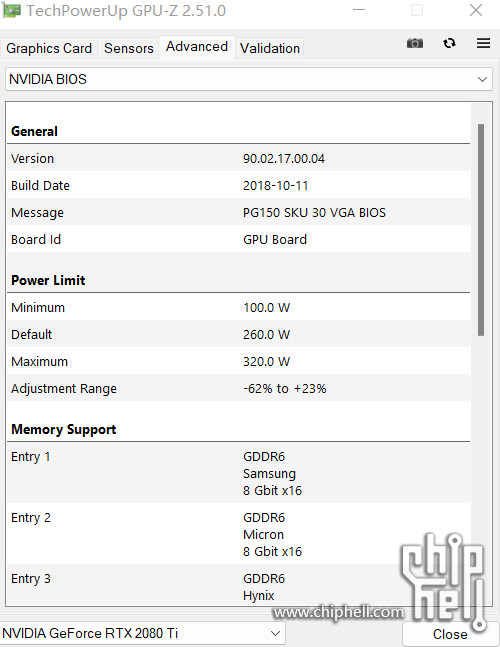500x647 pixels.
Task: Expand the NVIDIA BIOS dropdown
Action: [x=249, y=79]
